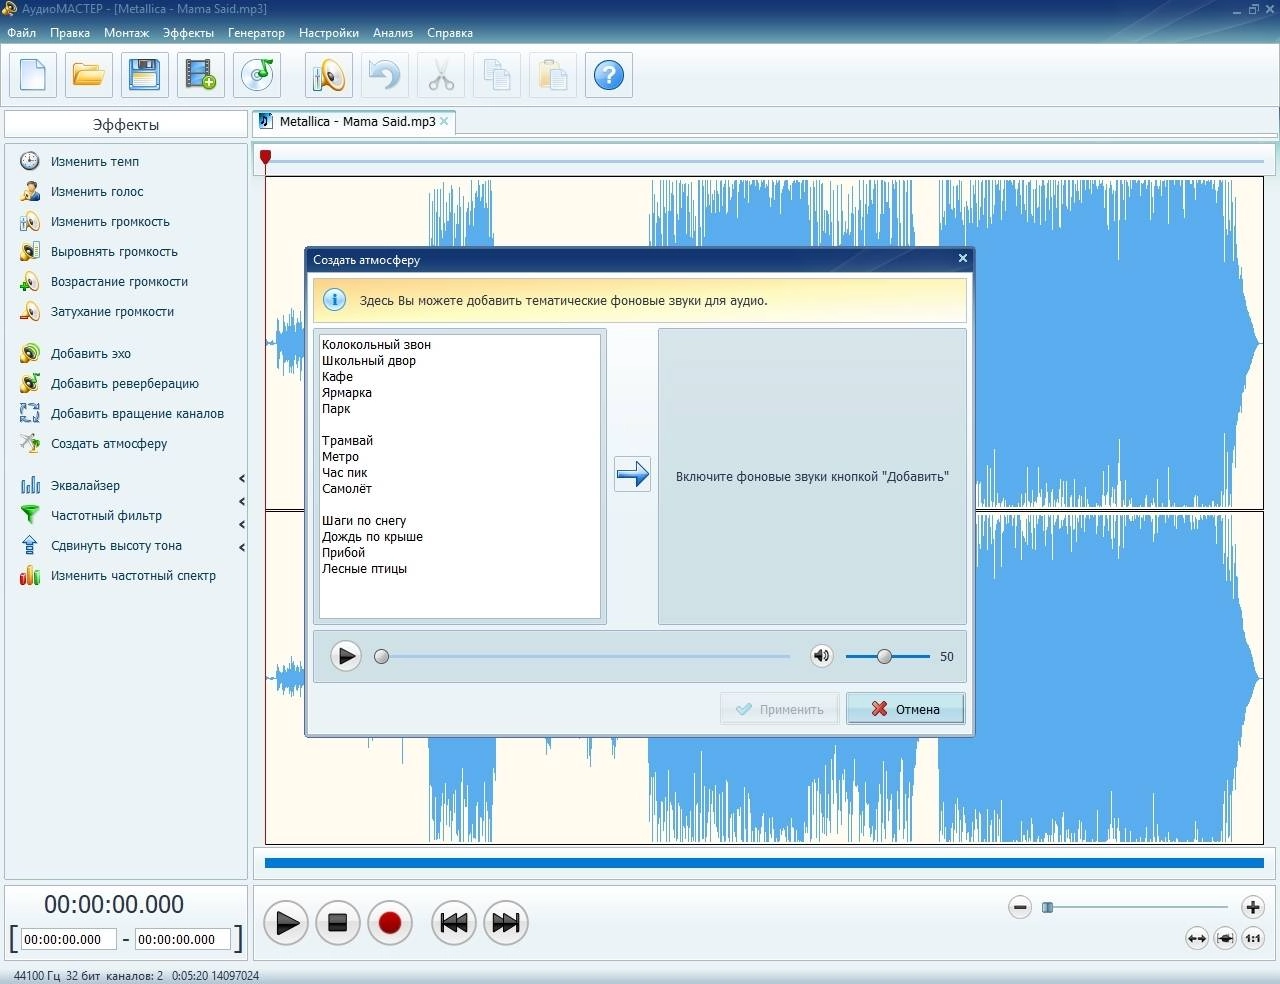Viewport: 1280px width, 984px height.
Task: Open help with the question mark icon
Action: pyautogui.click(x=609, y=75)
